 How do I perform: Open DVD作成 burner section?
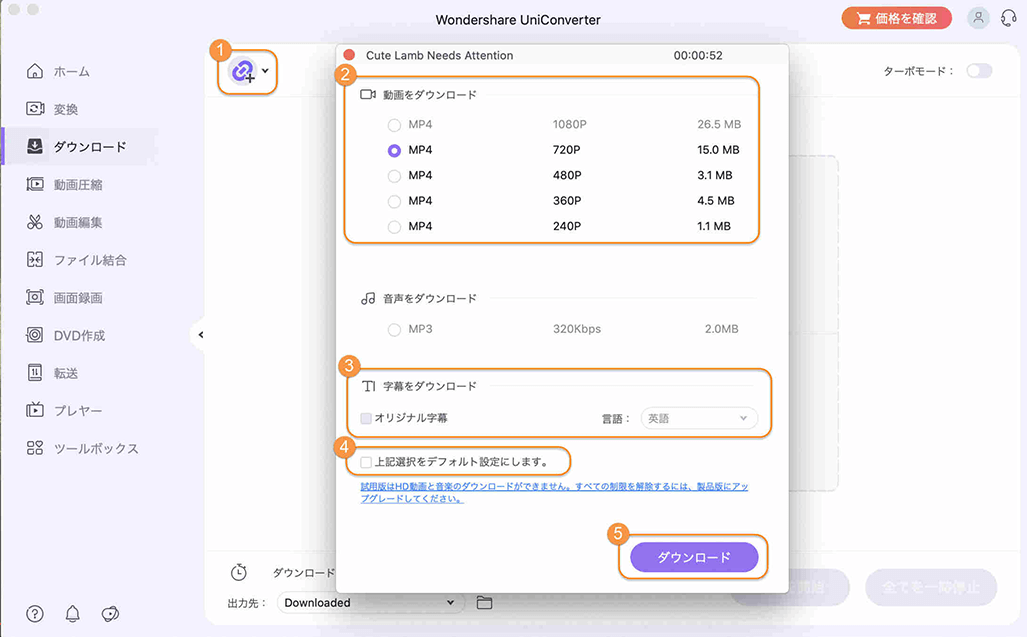coord(79,335)
